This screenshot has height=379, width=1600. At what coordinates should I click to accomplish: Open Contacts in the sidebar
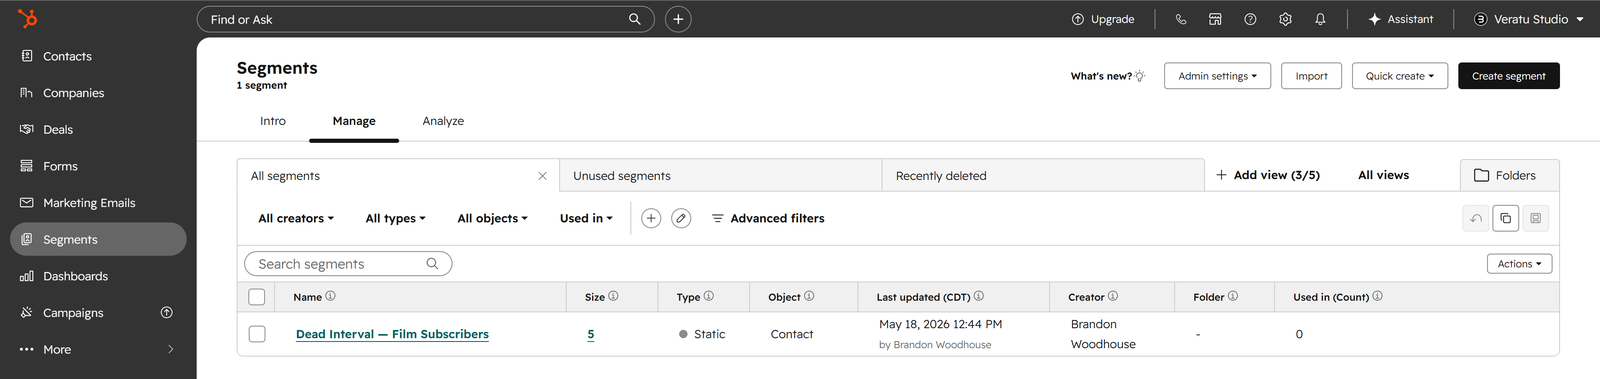[x=98, y=56]
